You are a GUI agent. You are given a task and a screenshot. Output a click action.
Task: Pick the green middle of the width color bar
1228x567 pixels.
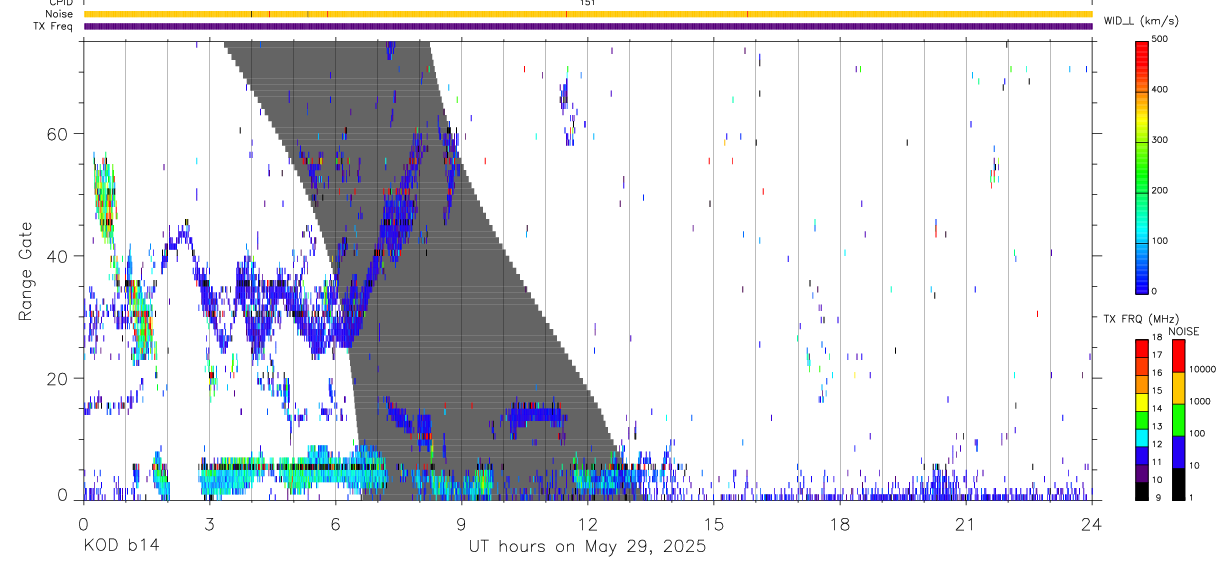1141,167
